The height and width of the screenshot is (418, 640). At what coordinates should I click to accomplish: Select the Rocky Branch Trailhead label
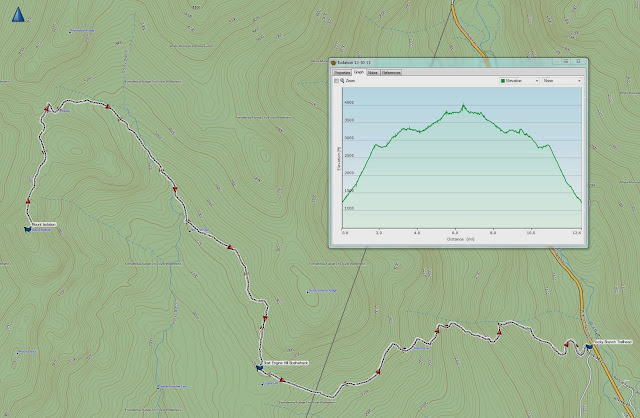(613, 342)
